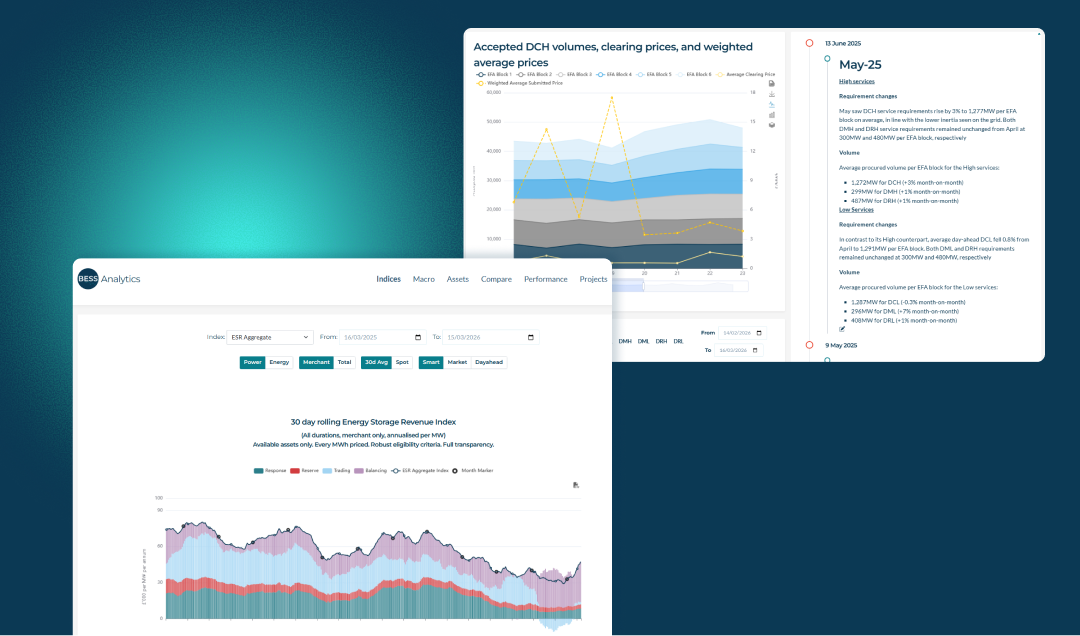This screenshot has width=1080, height=636.
Task: Click text '296MW for DML (+7% month-on-month)'
Action: tap(904, 311)
